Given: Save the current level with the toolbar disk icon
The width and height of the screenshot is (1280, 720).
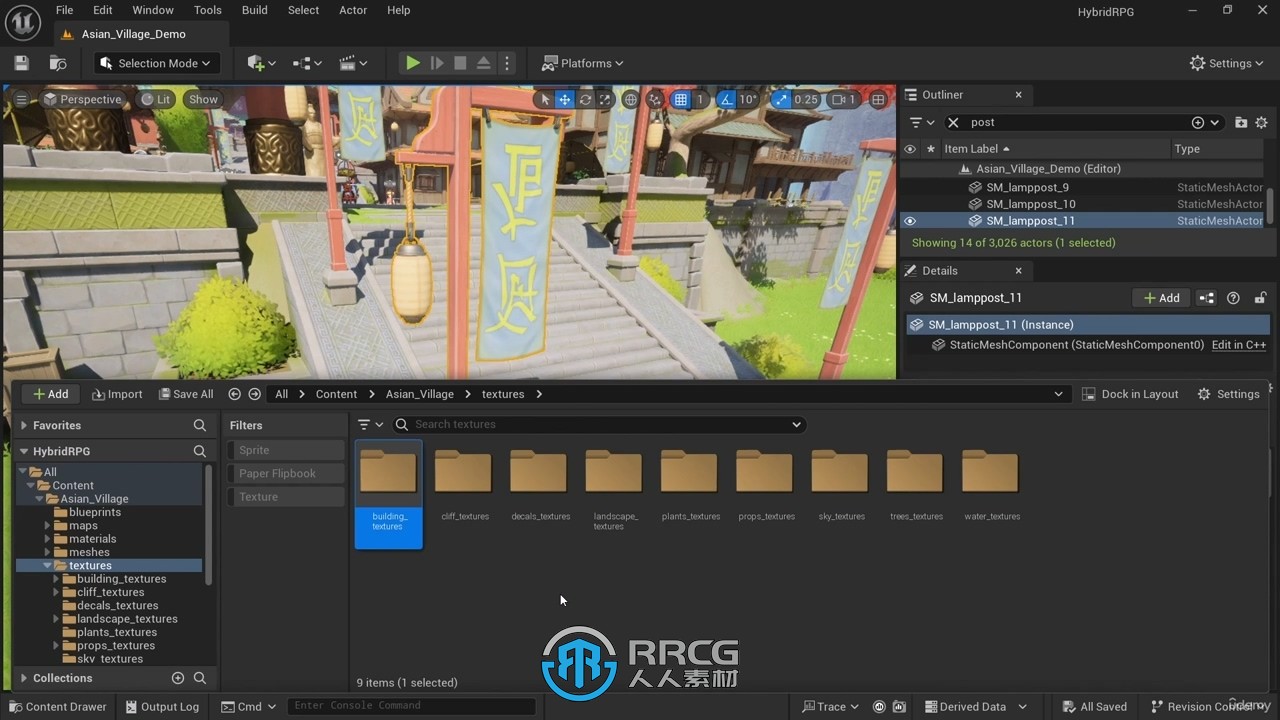Looking at the screenshot, I should [21, 63].
